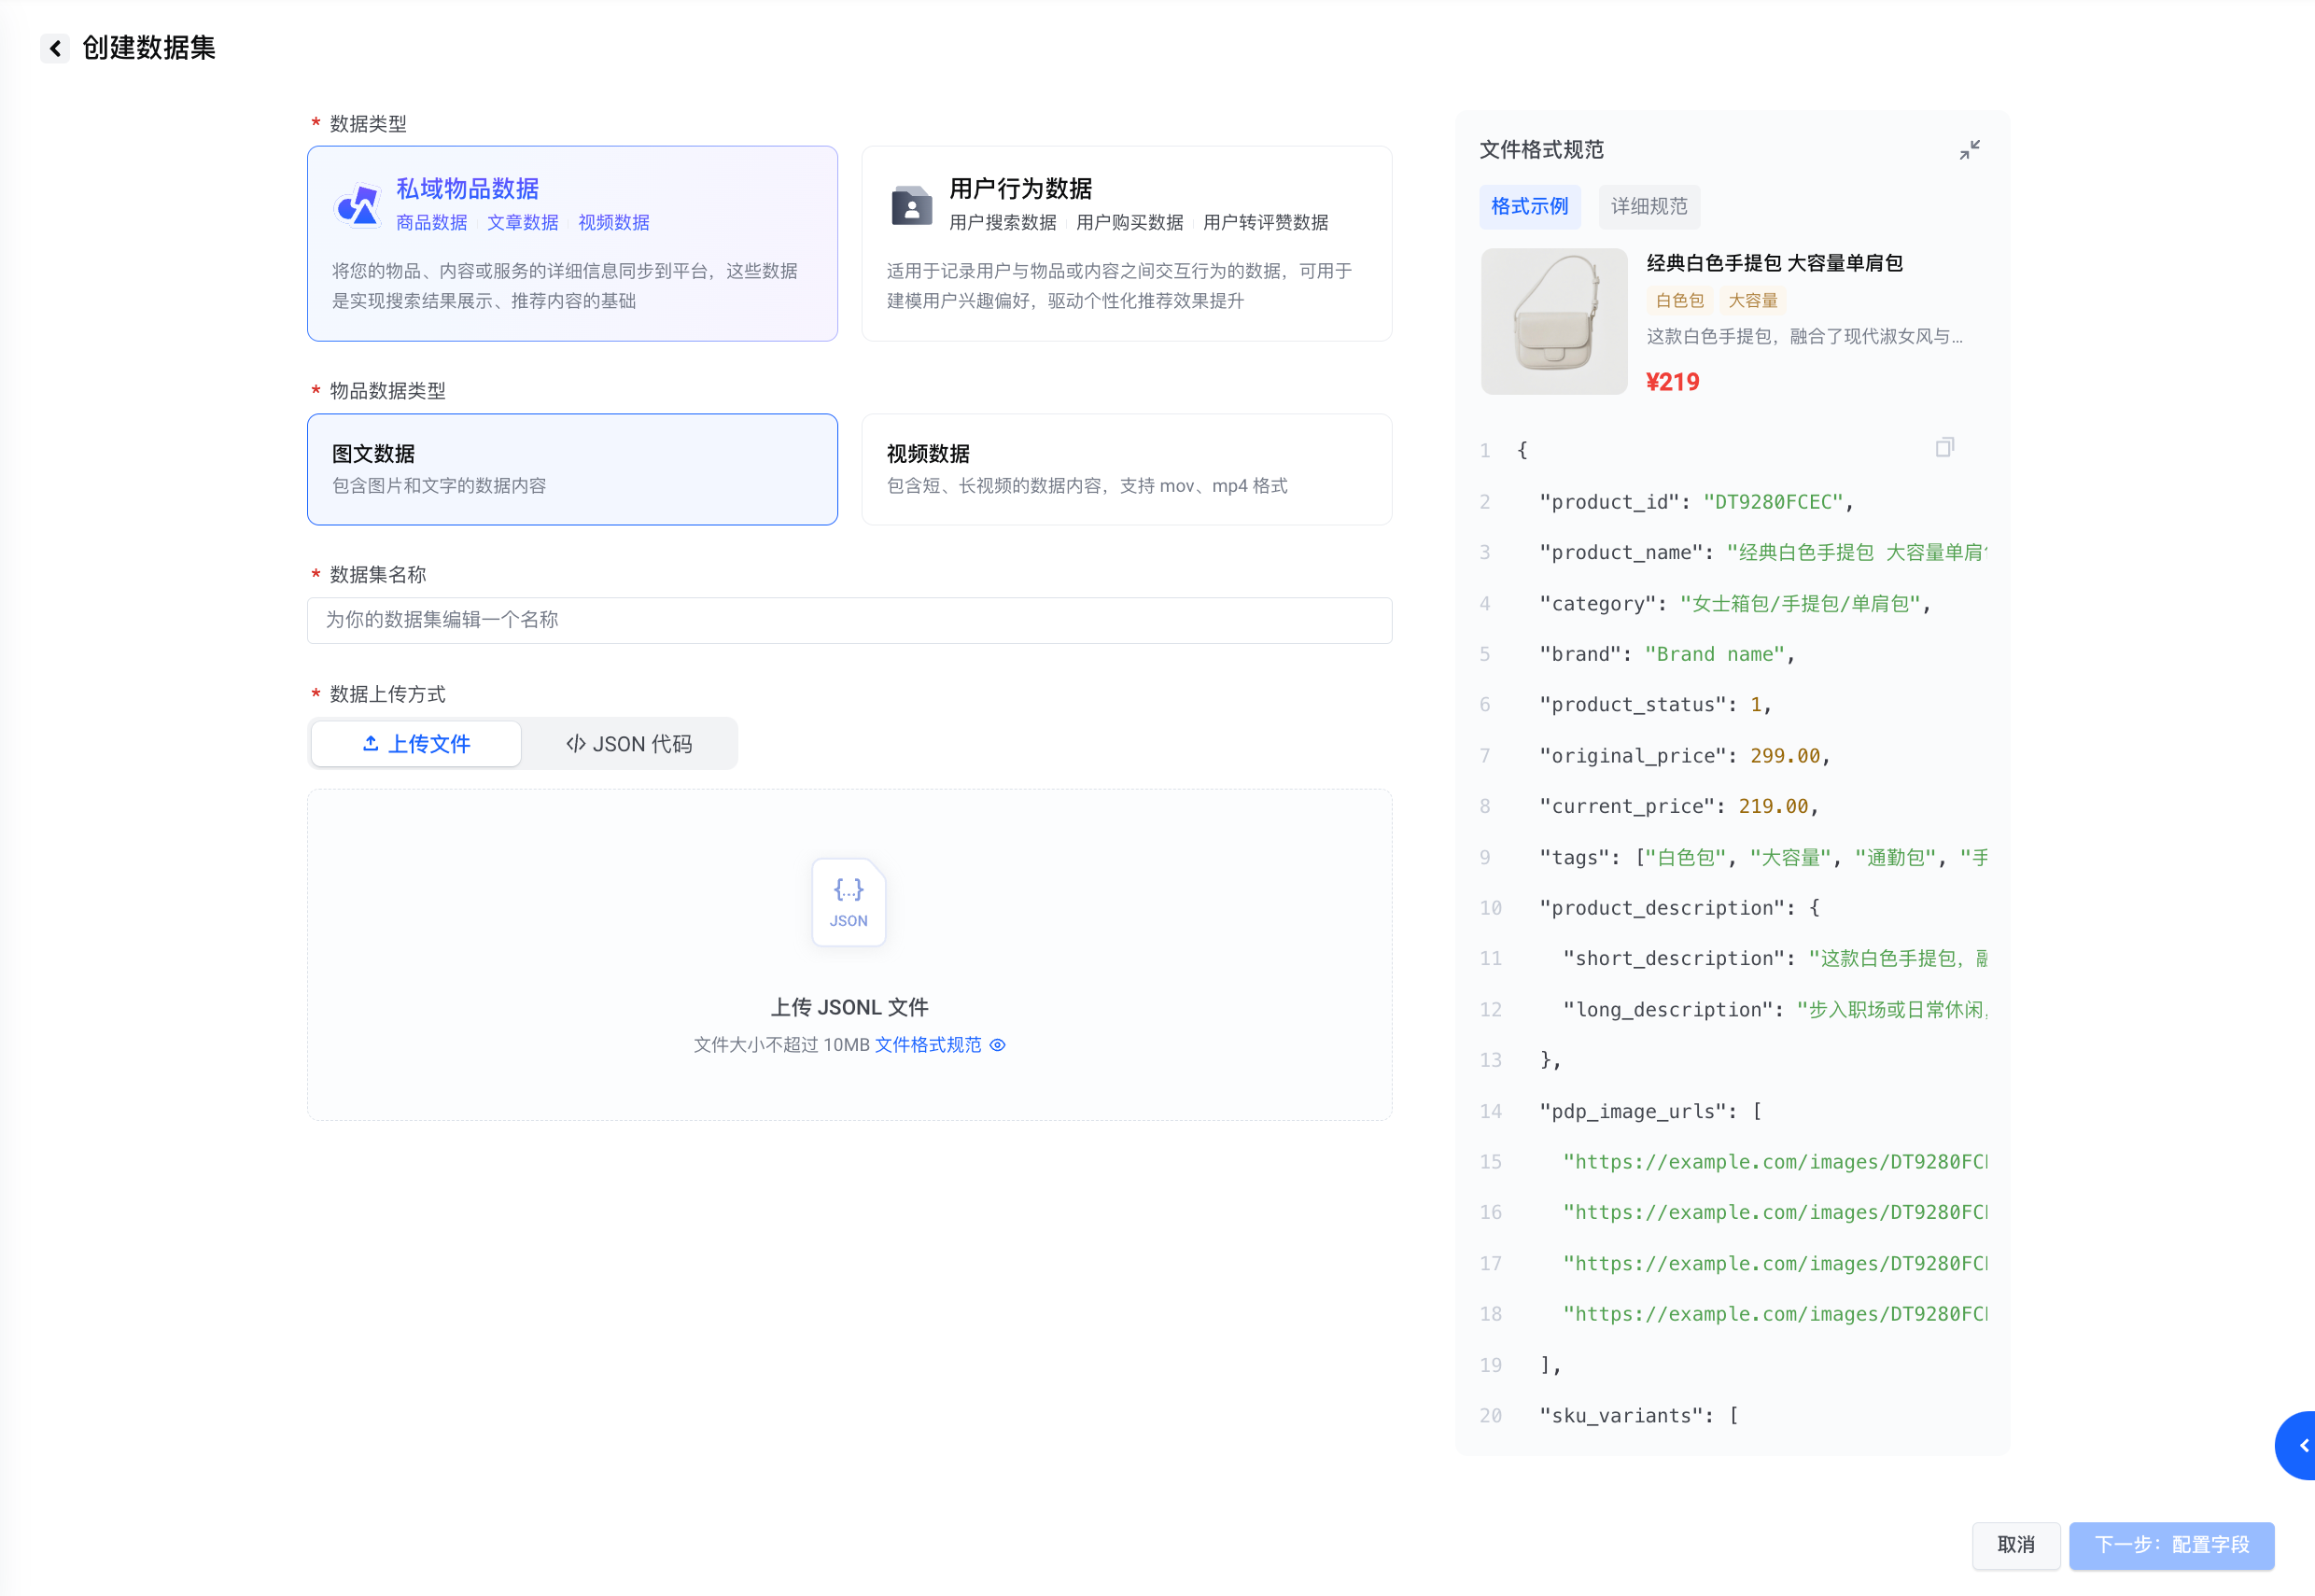This screenshot has height=1596, width=2315.
Task: Click the 取消 button
Action: click(2015, 1545)
